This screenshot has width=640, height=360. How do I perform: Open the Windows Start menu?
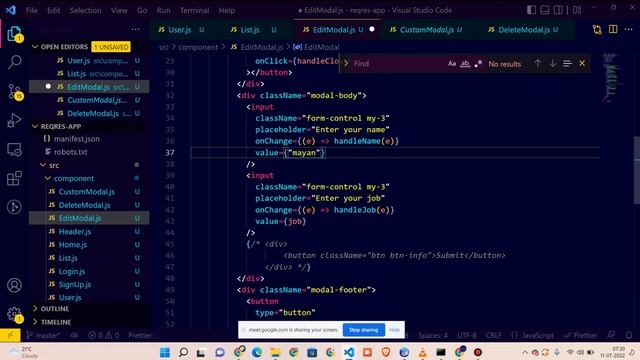pos(165,352)
